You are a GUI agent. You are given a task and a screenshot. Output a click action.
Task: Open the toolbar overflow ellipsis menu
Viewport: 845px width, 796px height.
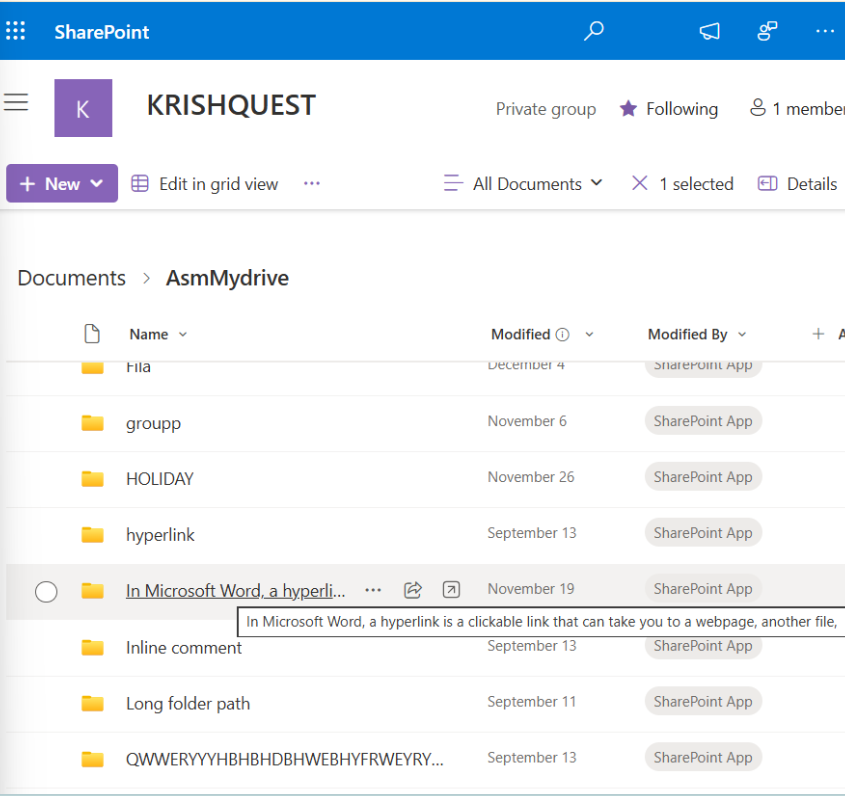coord(311,183)
